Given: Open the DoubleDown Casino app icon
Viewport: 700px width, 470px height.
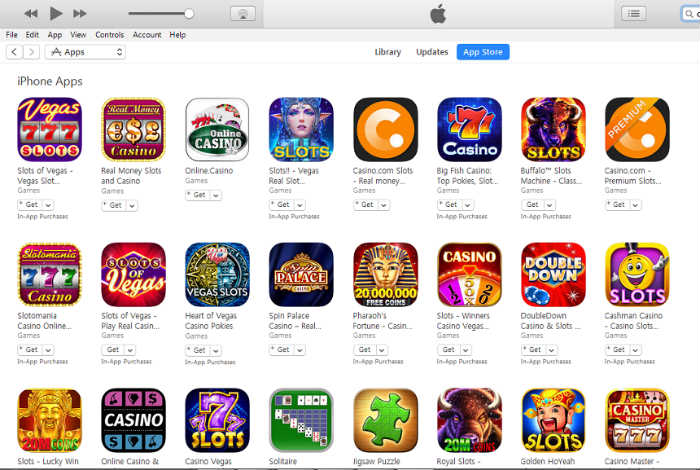Looking at the screenshot, I should tap(553, 275).
